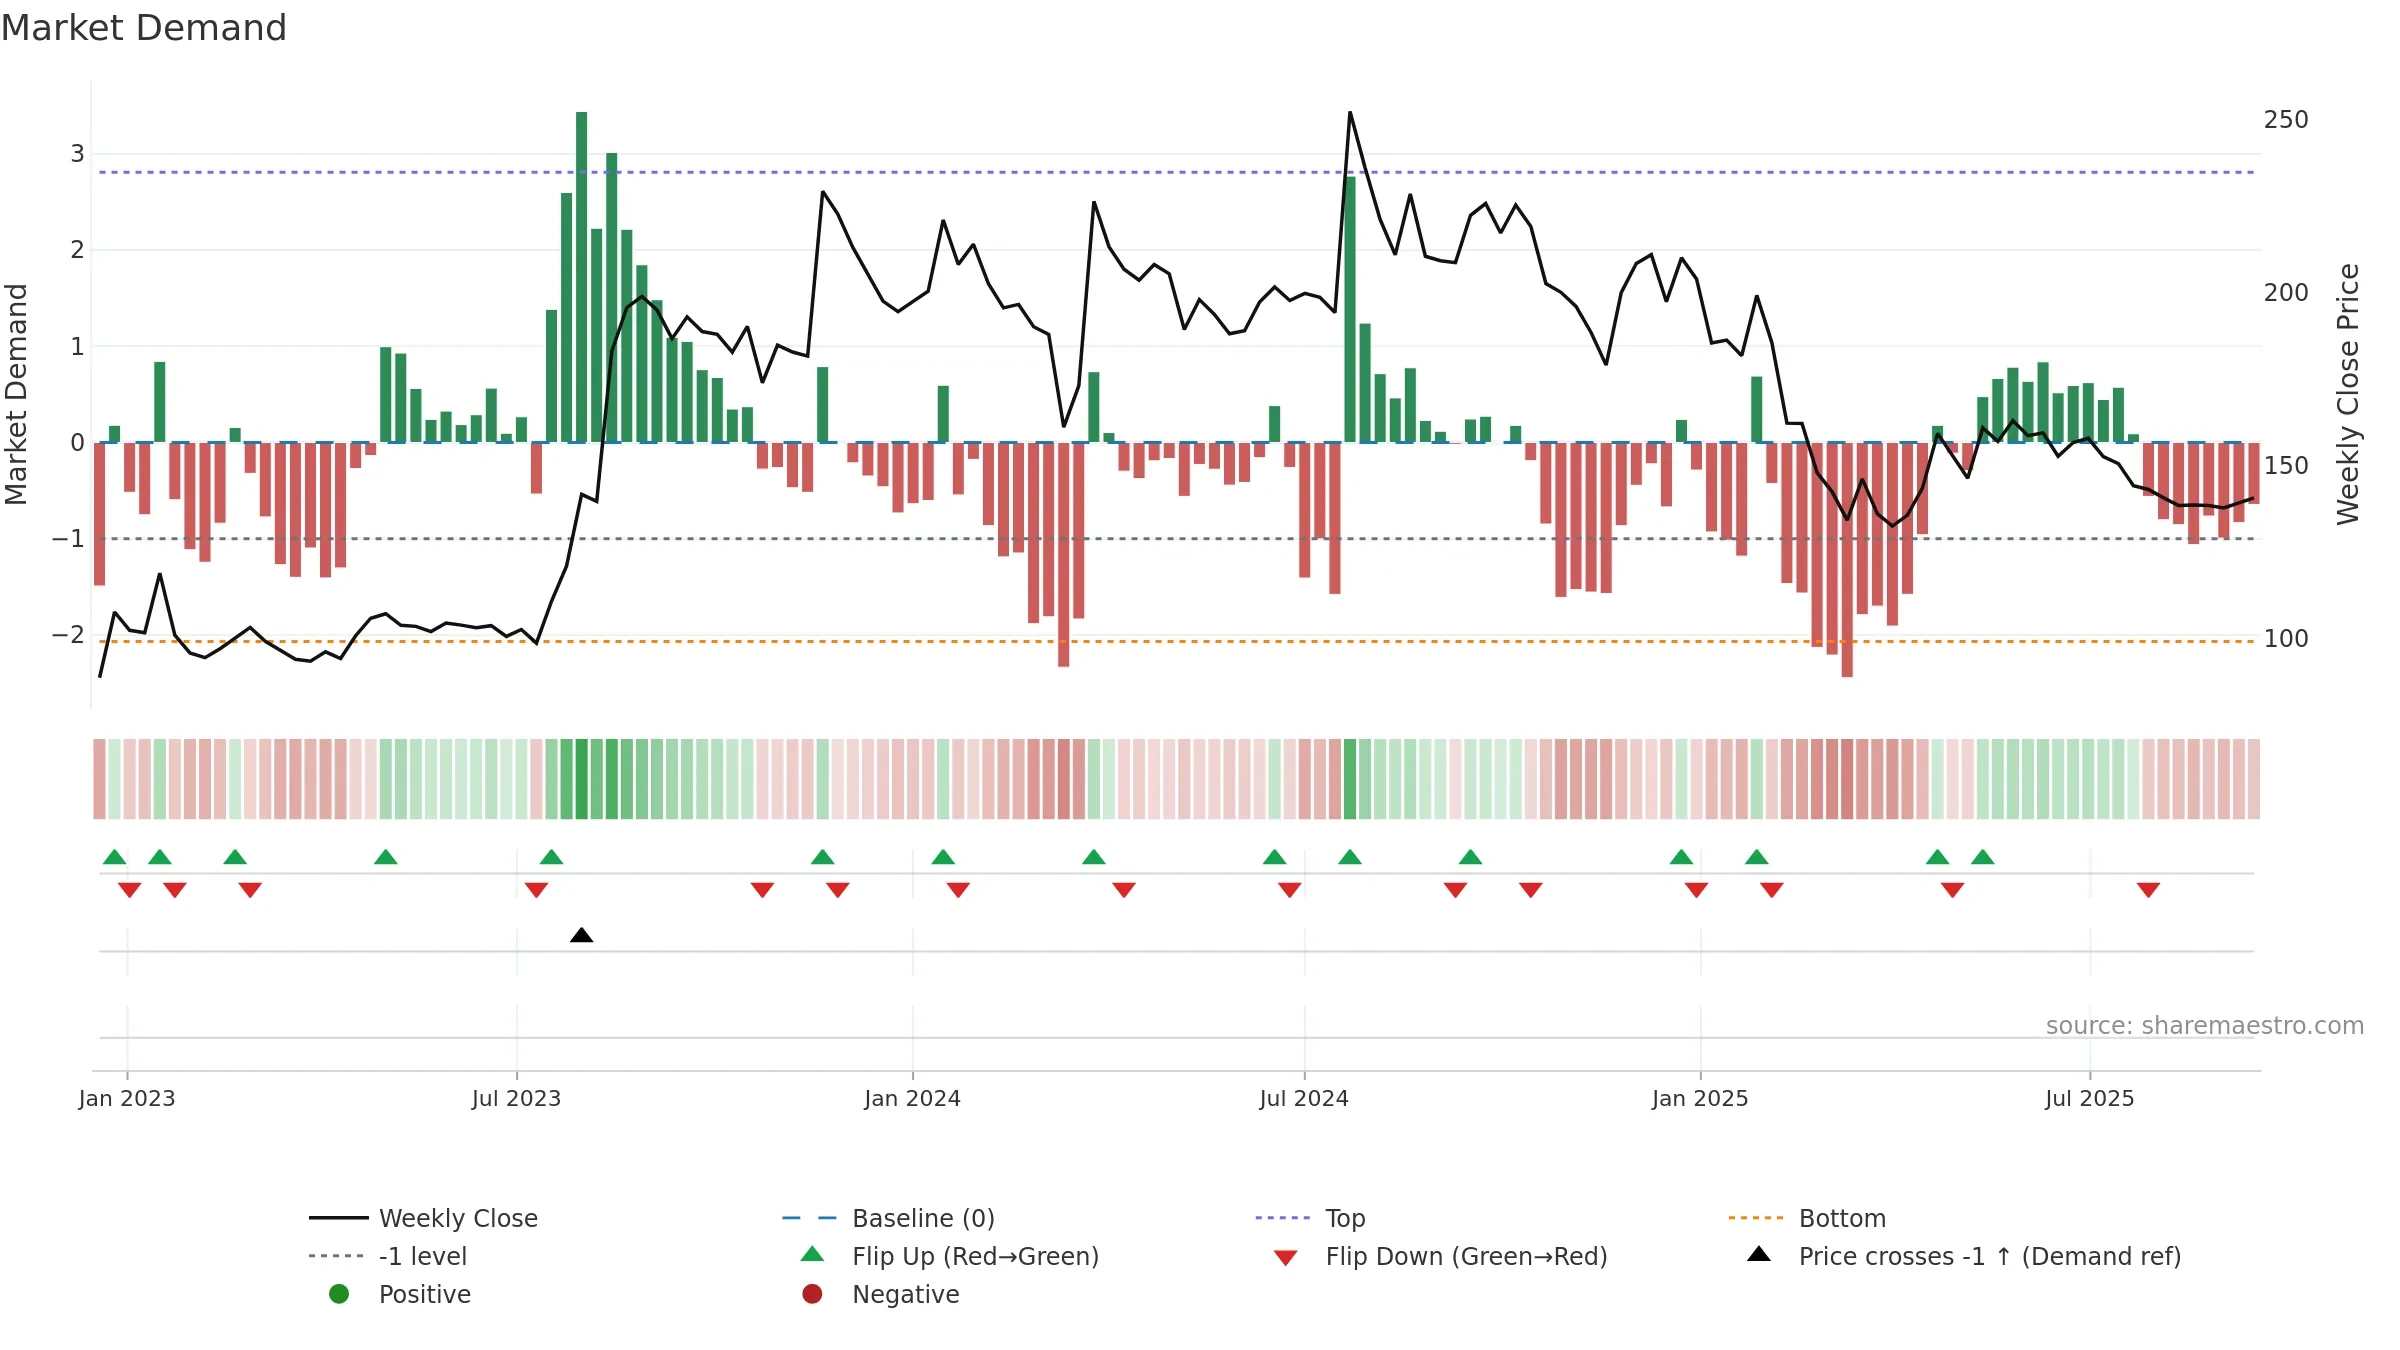Screen dimensions: 2400x1350
Task: Click the vertical "Market Demand" axis title
Action: coord(16,394)
